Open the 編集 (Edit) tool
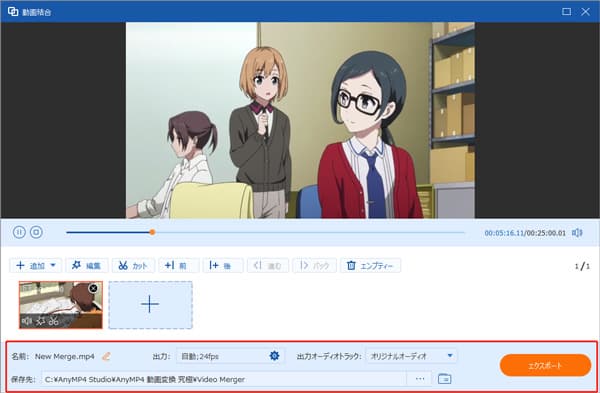The height and width of the screenshot is (393, 600). (87, 266)
